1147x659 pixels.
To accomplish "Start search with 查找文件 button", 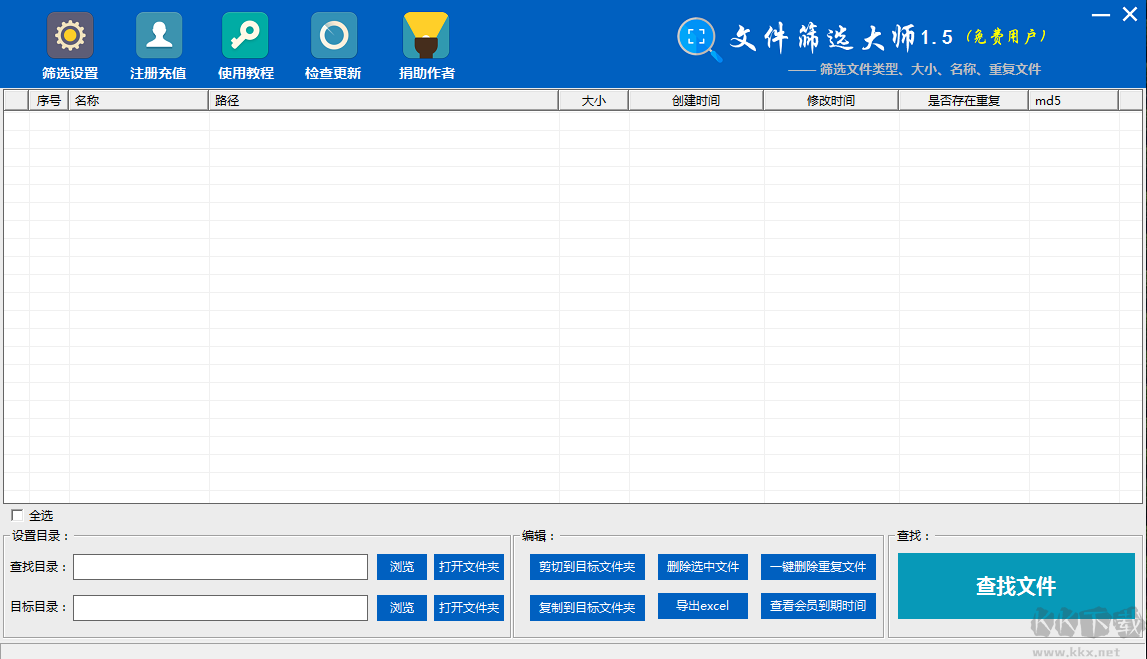I will [1016, 586].
